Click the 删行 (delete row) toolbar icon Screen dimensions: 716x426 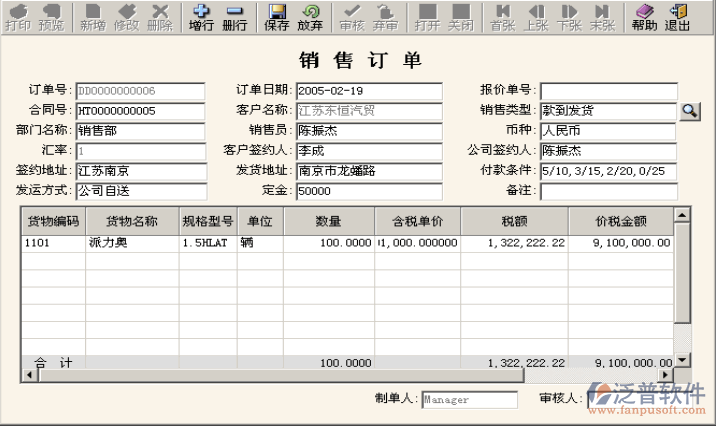click(x=235, y=17)
